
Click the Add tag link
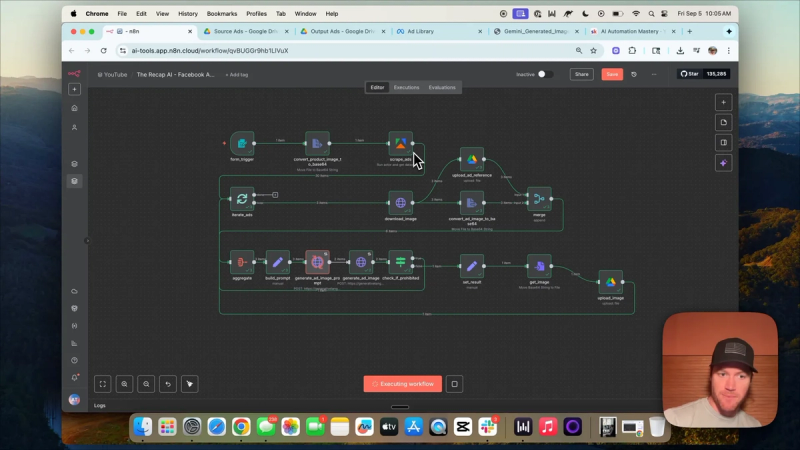tap(237, 74)
